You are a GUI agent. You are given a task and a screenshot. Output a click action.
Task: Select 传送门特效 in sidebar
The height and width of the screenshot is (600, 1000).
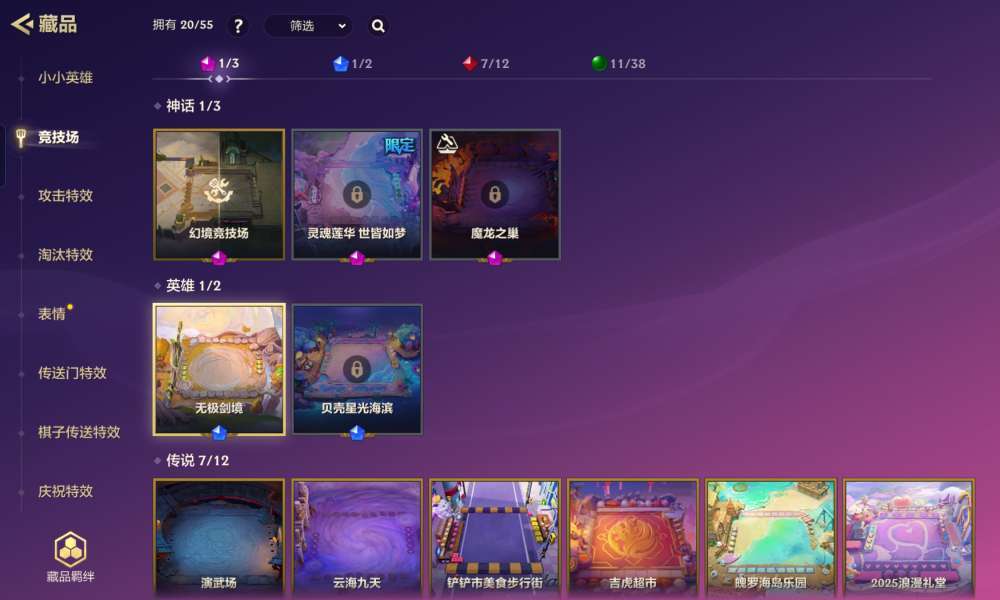click(x=72, y=373)
